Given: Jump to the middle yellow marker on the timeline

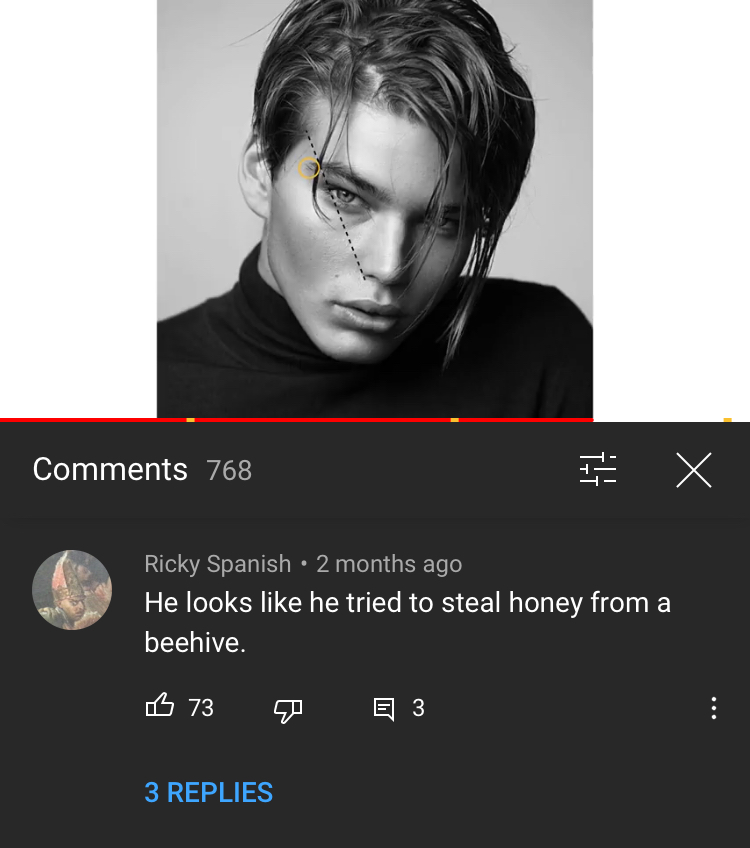Looking at the screenshot, I should (455, 420).
